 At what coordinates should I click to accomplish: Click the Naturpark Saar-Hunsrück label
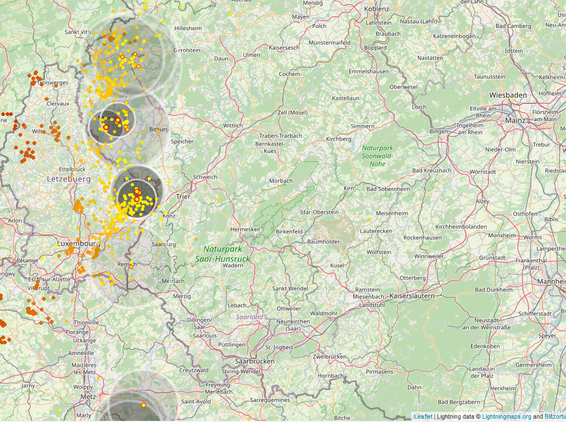point(223,254)
